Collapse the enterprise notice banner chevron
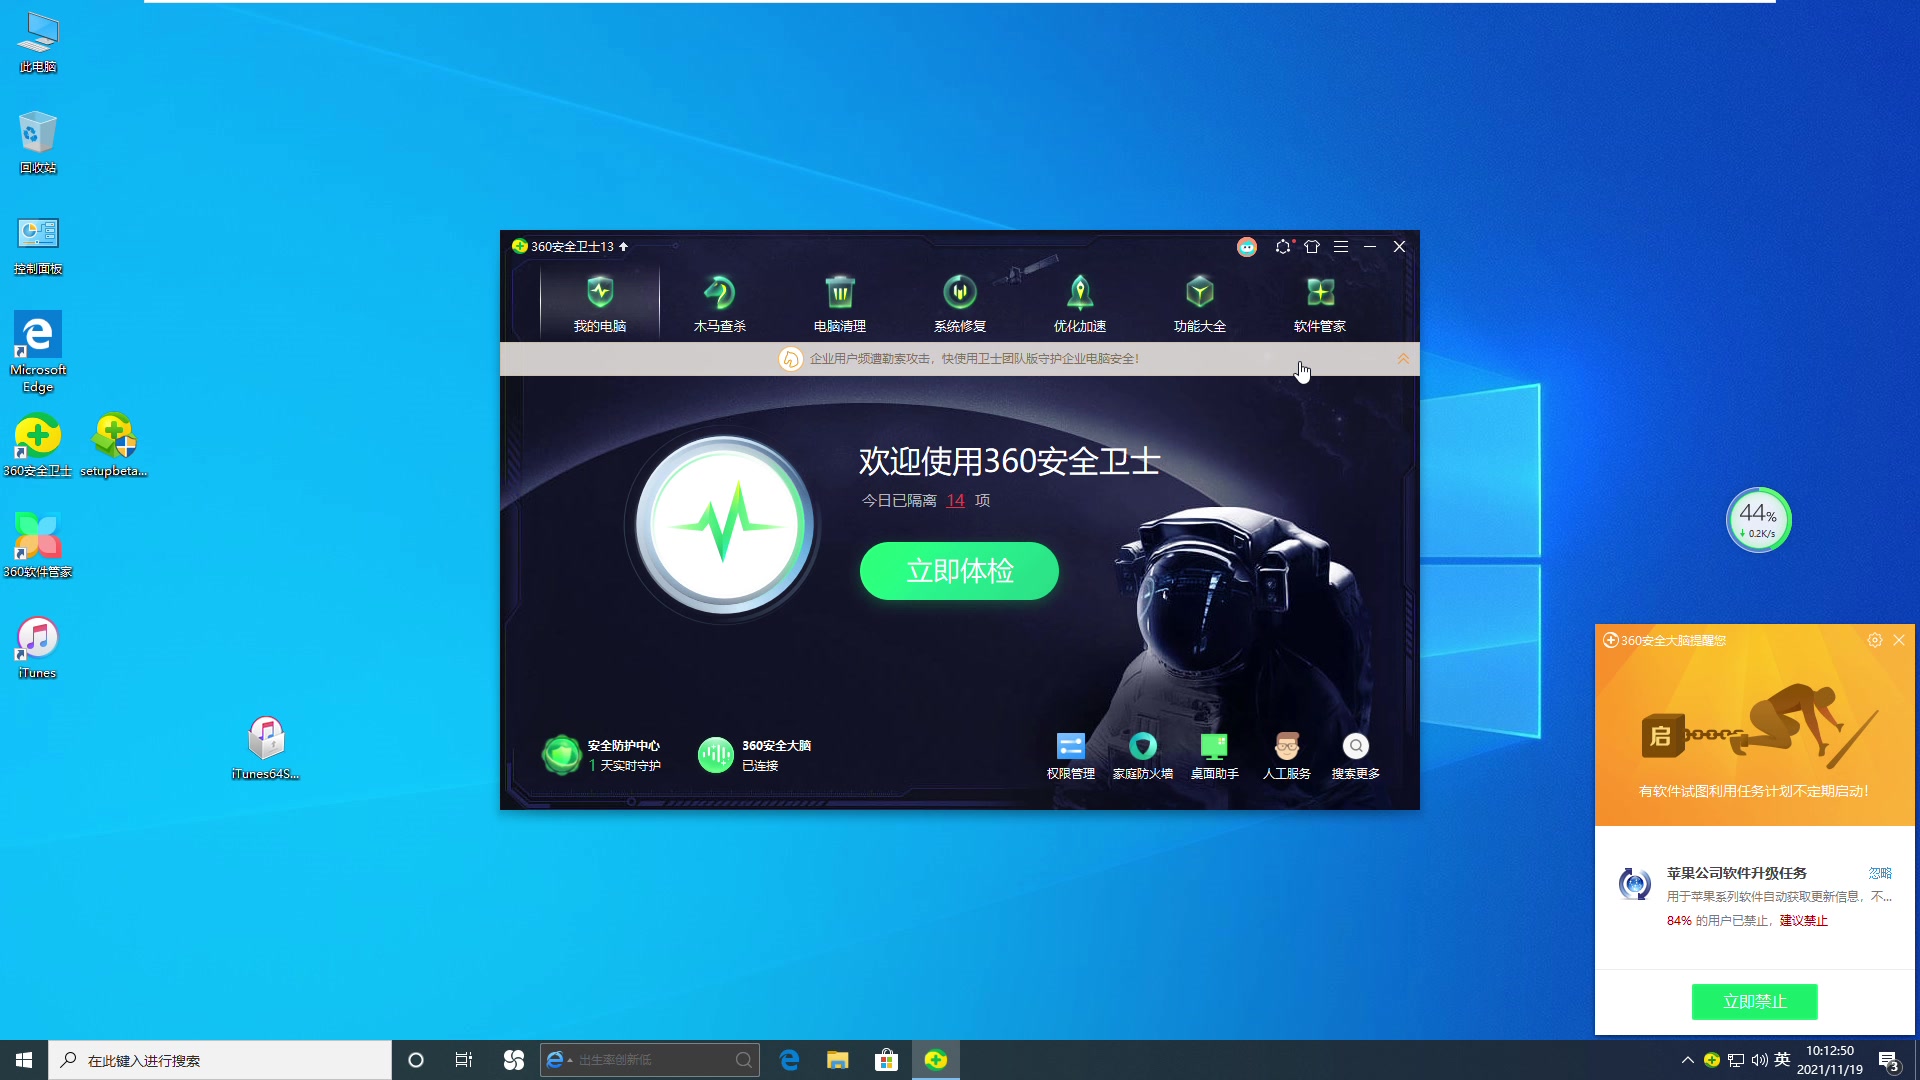Viewport: 1920px width, 1080px height. click(x=1403, y=358)
